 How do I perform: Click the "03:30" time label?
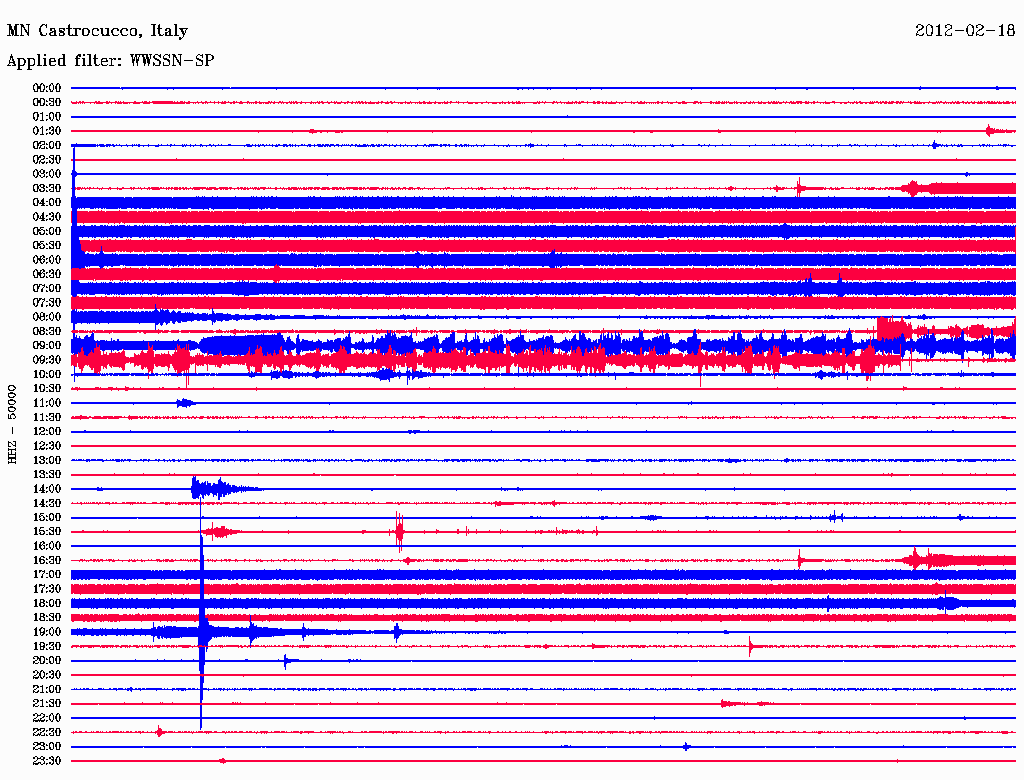pos(46,188)
